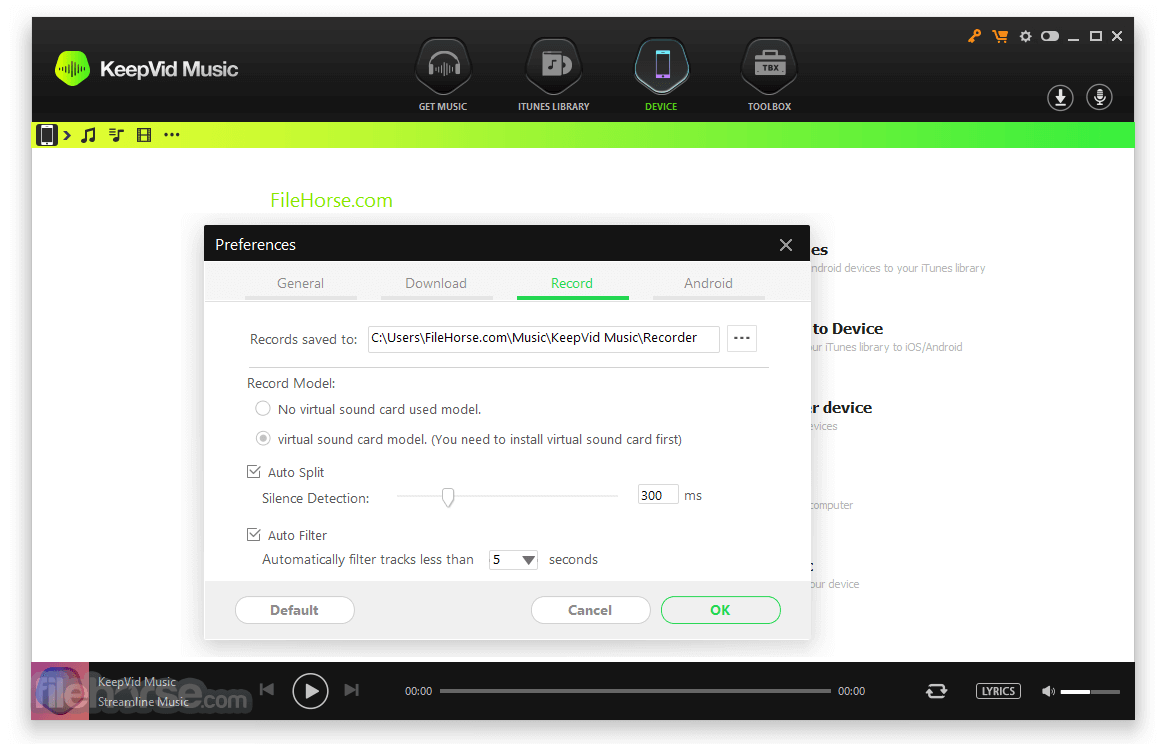Close the Preferences dialog

click(x=786, y=245)
